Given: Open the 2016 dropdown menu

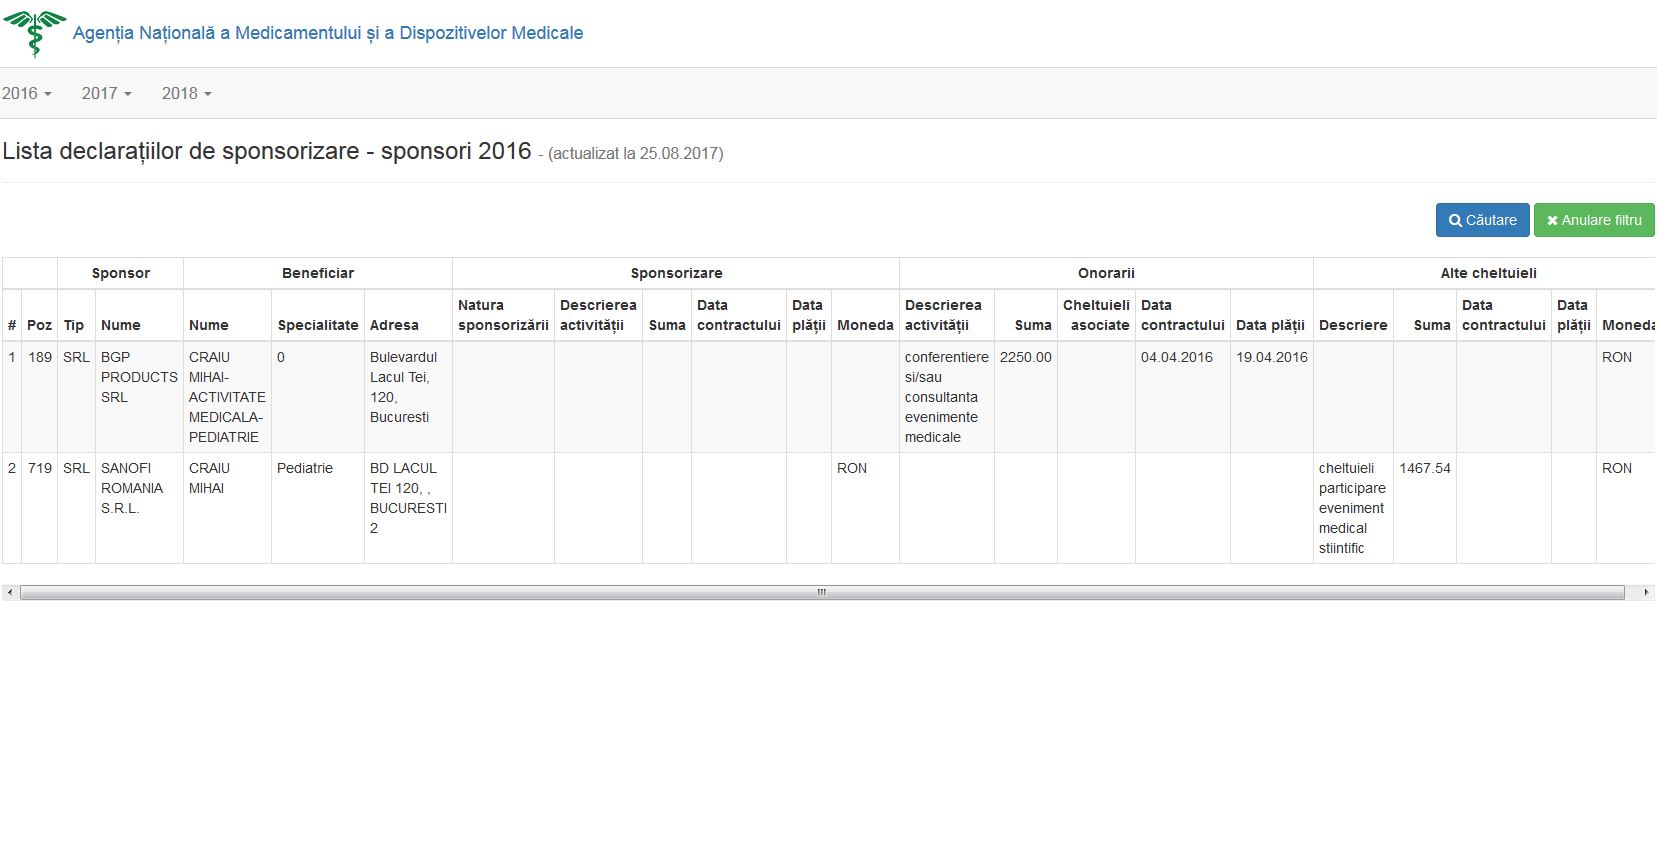Looking at the screenshot, I should [x=27, y=93].
